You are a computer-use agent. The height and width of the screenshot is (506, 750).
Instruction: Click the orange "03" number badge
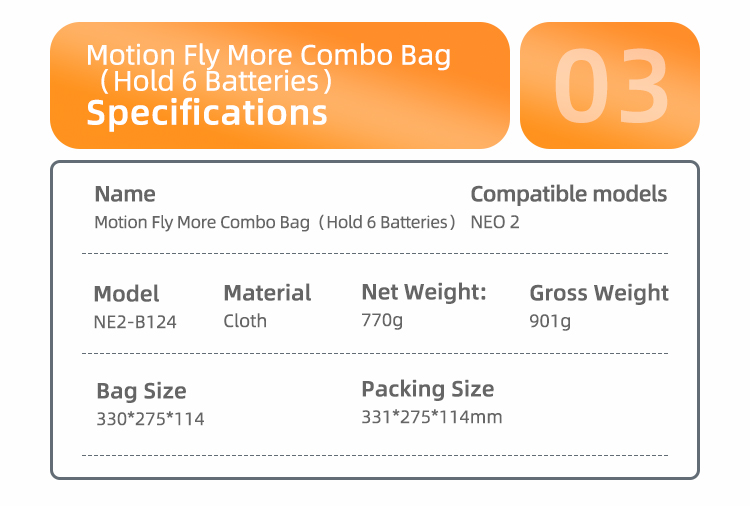(x=610, y=85)
